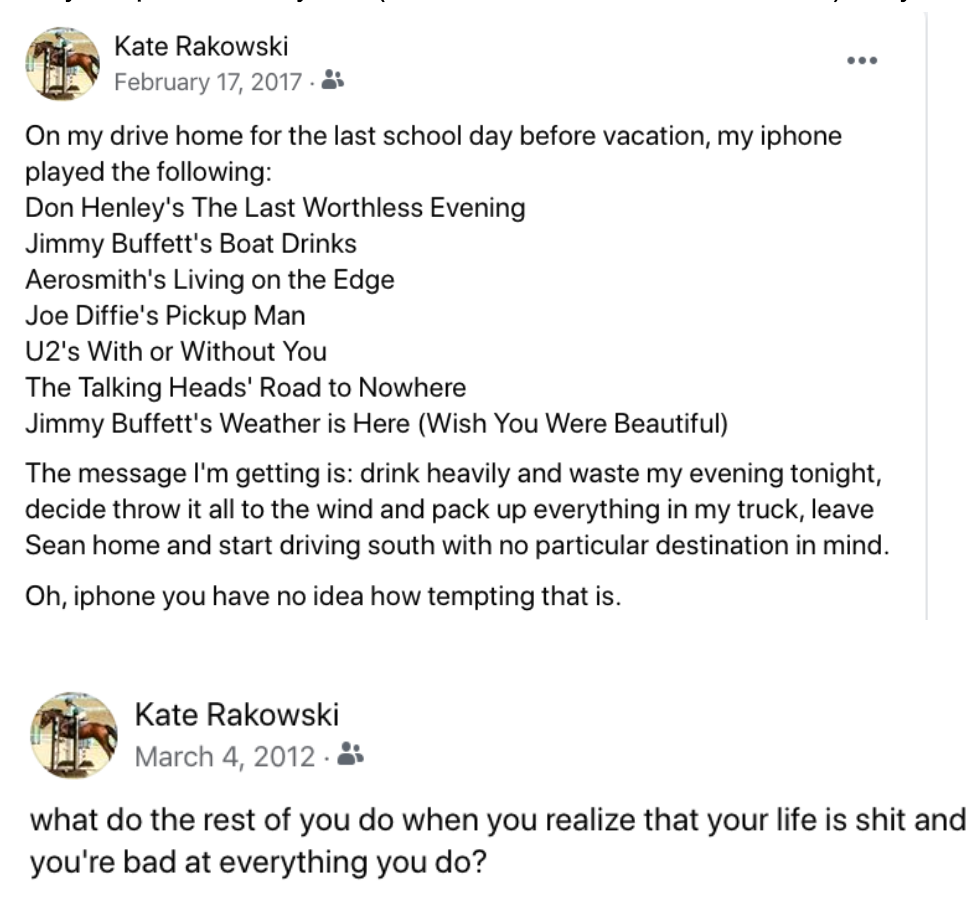
Task: Click the line 'U2's With or Without You'
Action: pos(176,352)
